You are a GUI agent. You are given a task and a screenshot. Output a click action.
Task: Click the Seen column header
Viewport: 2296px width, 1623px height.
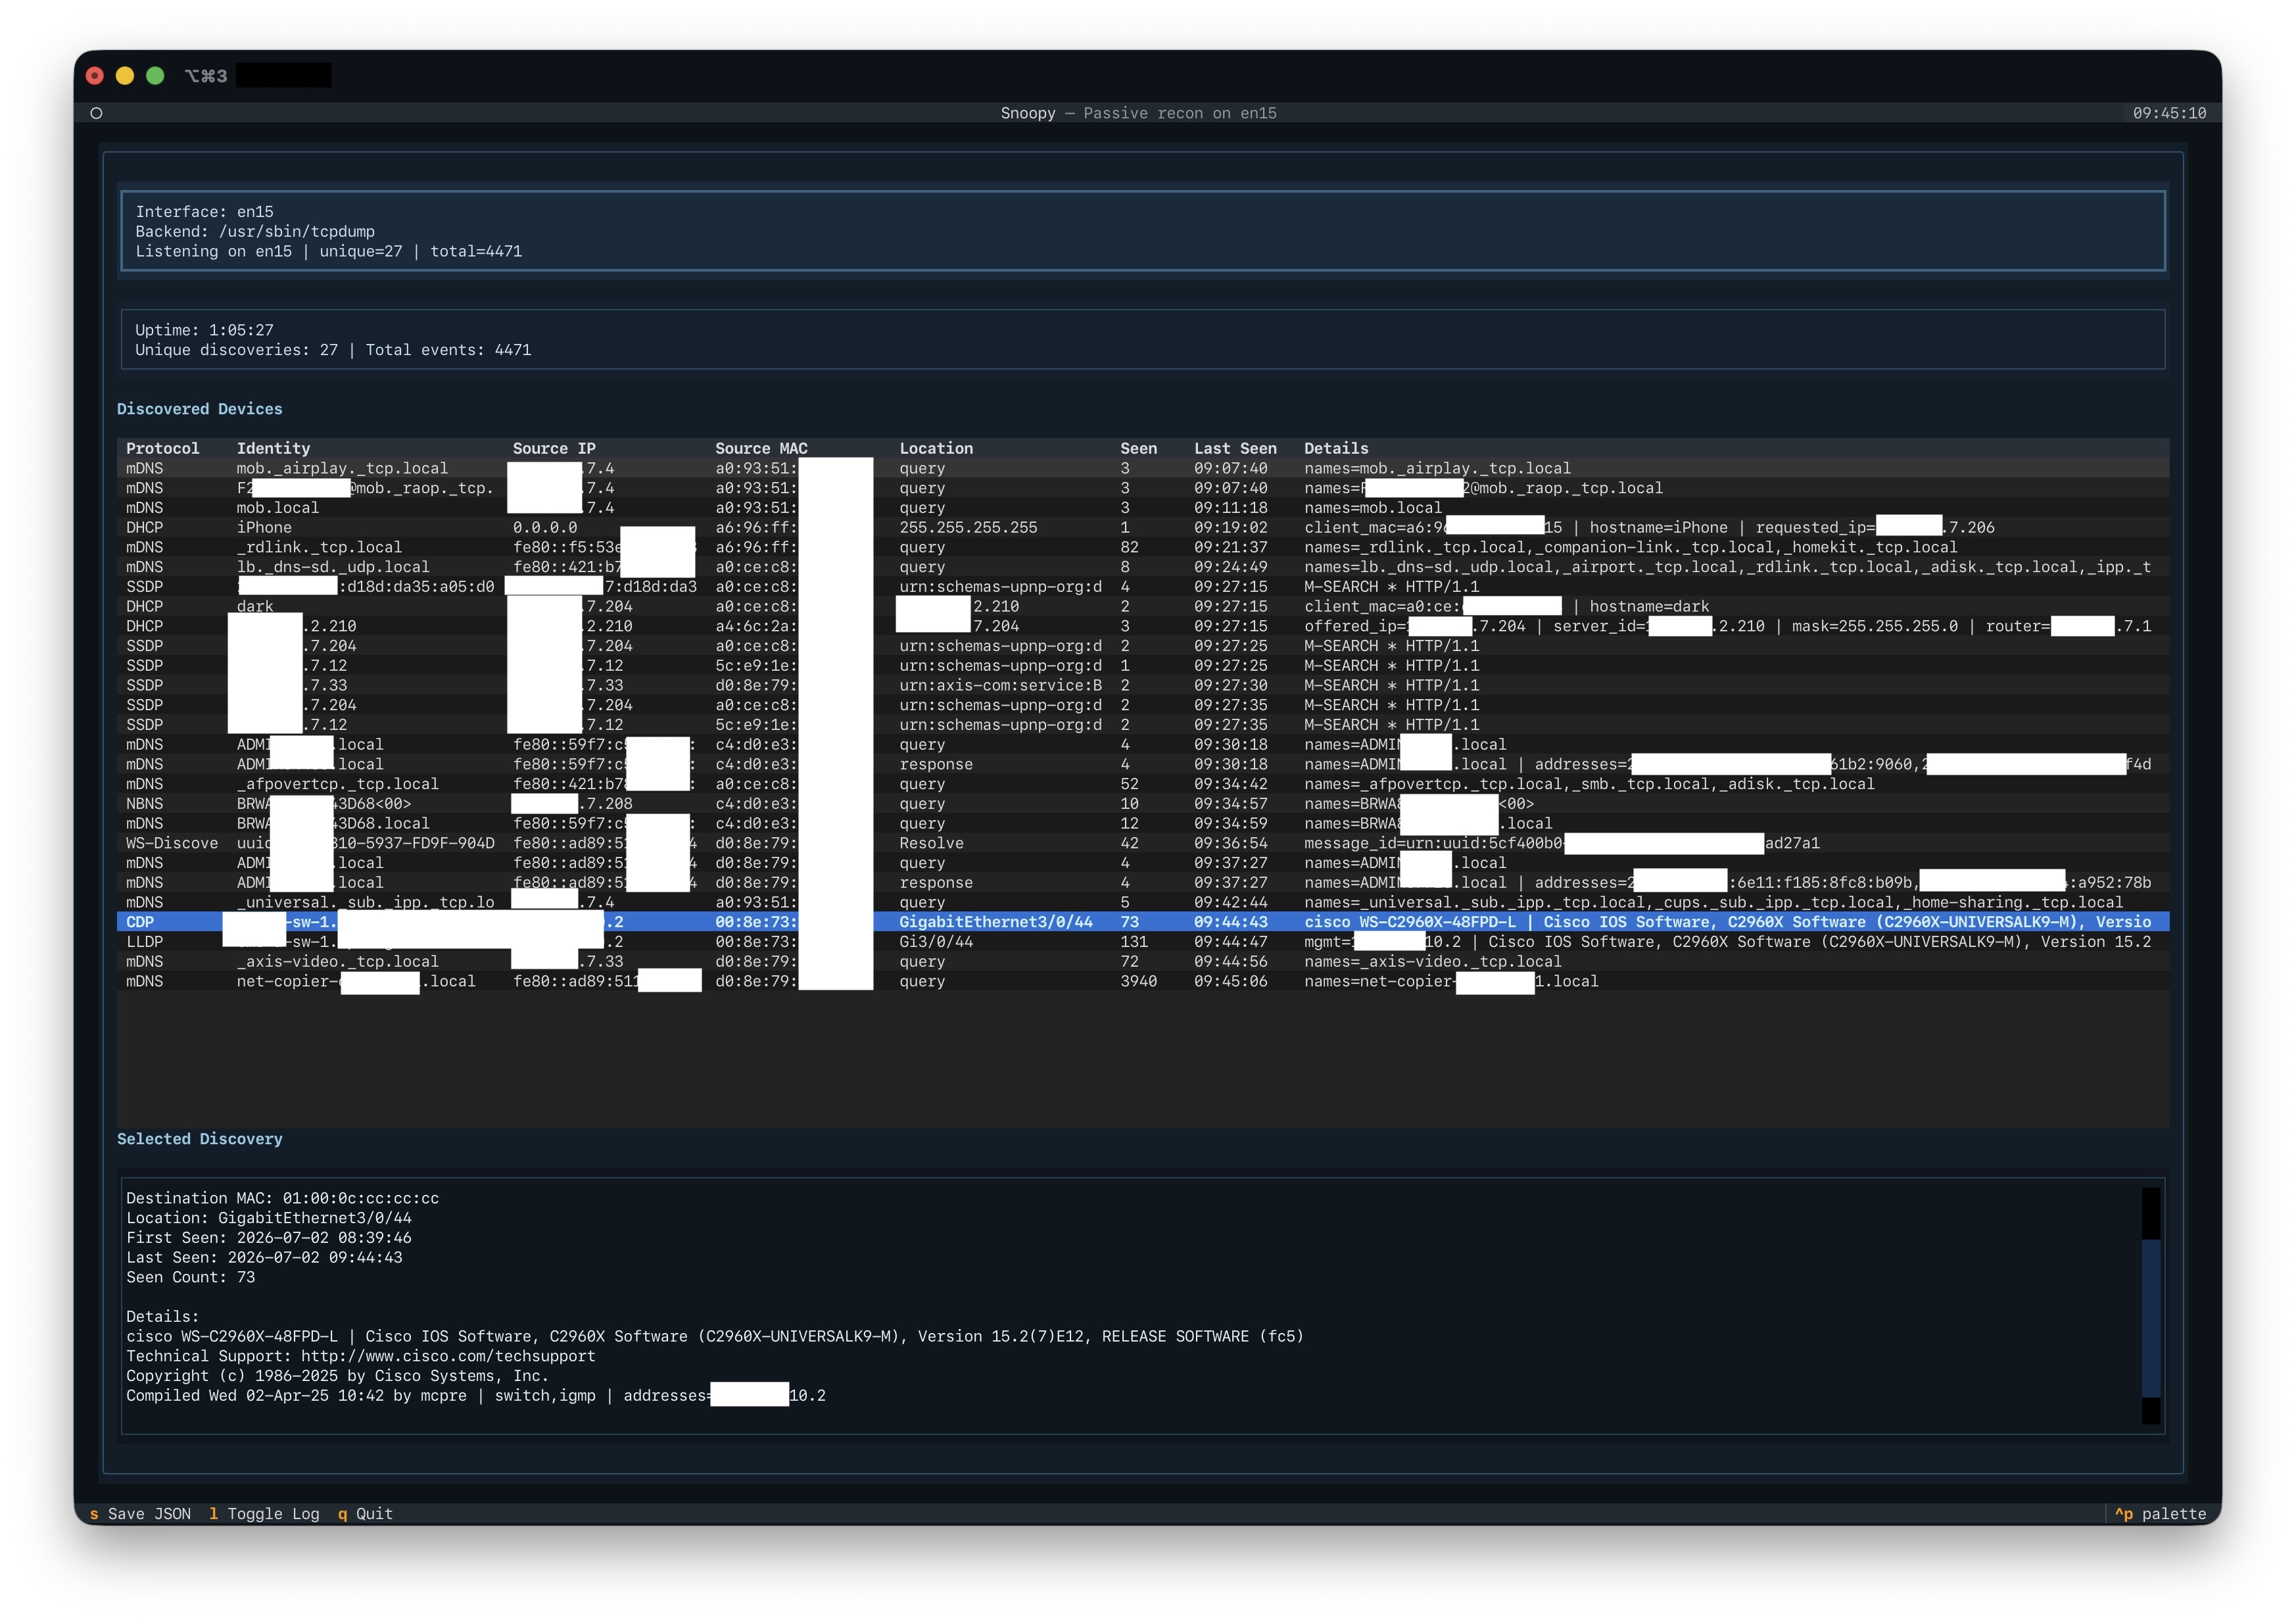pyautogui.click(x=1138, y=448)
